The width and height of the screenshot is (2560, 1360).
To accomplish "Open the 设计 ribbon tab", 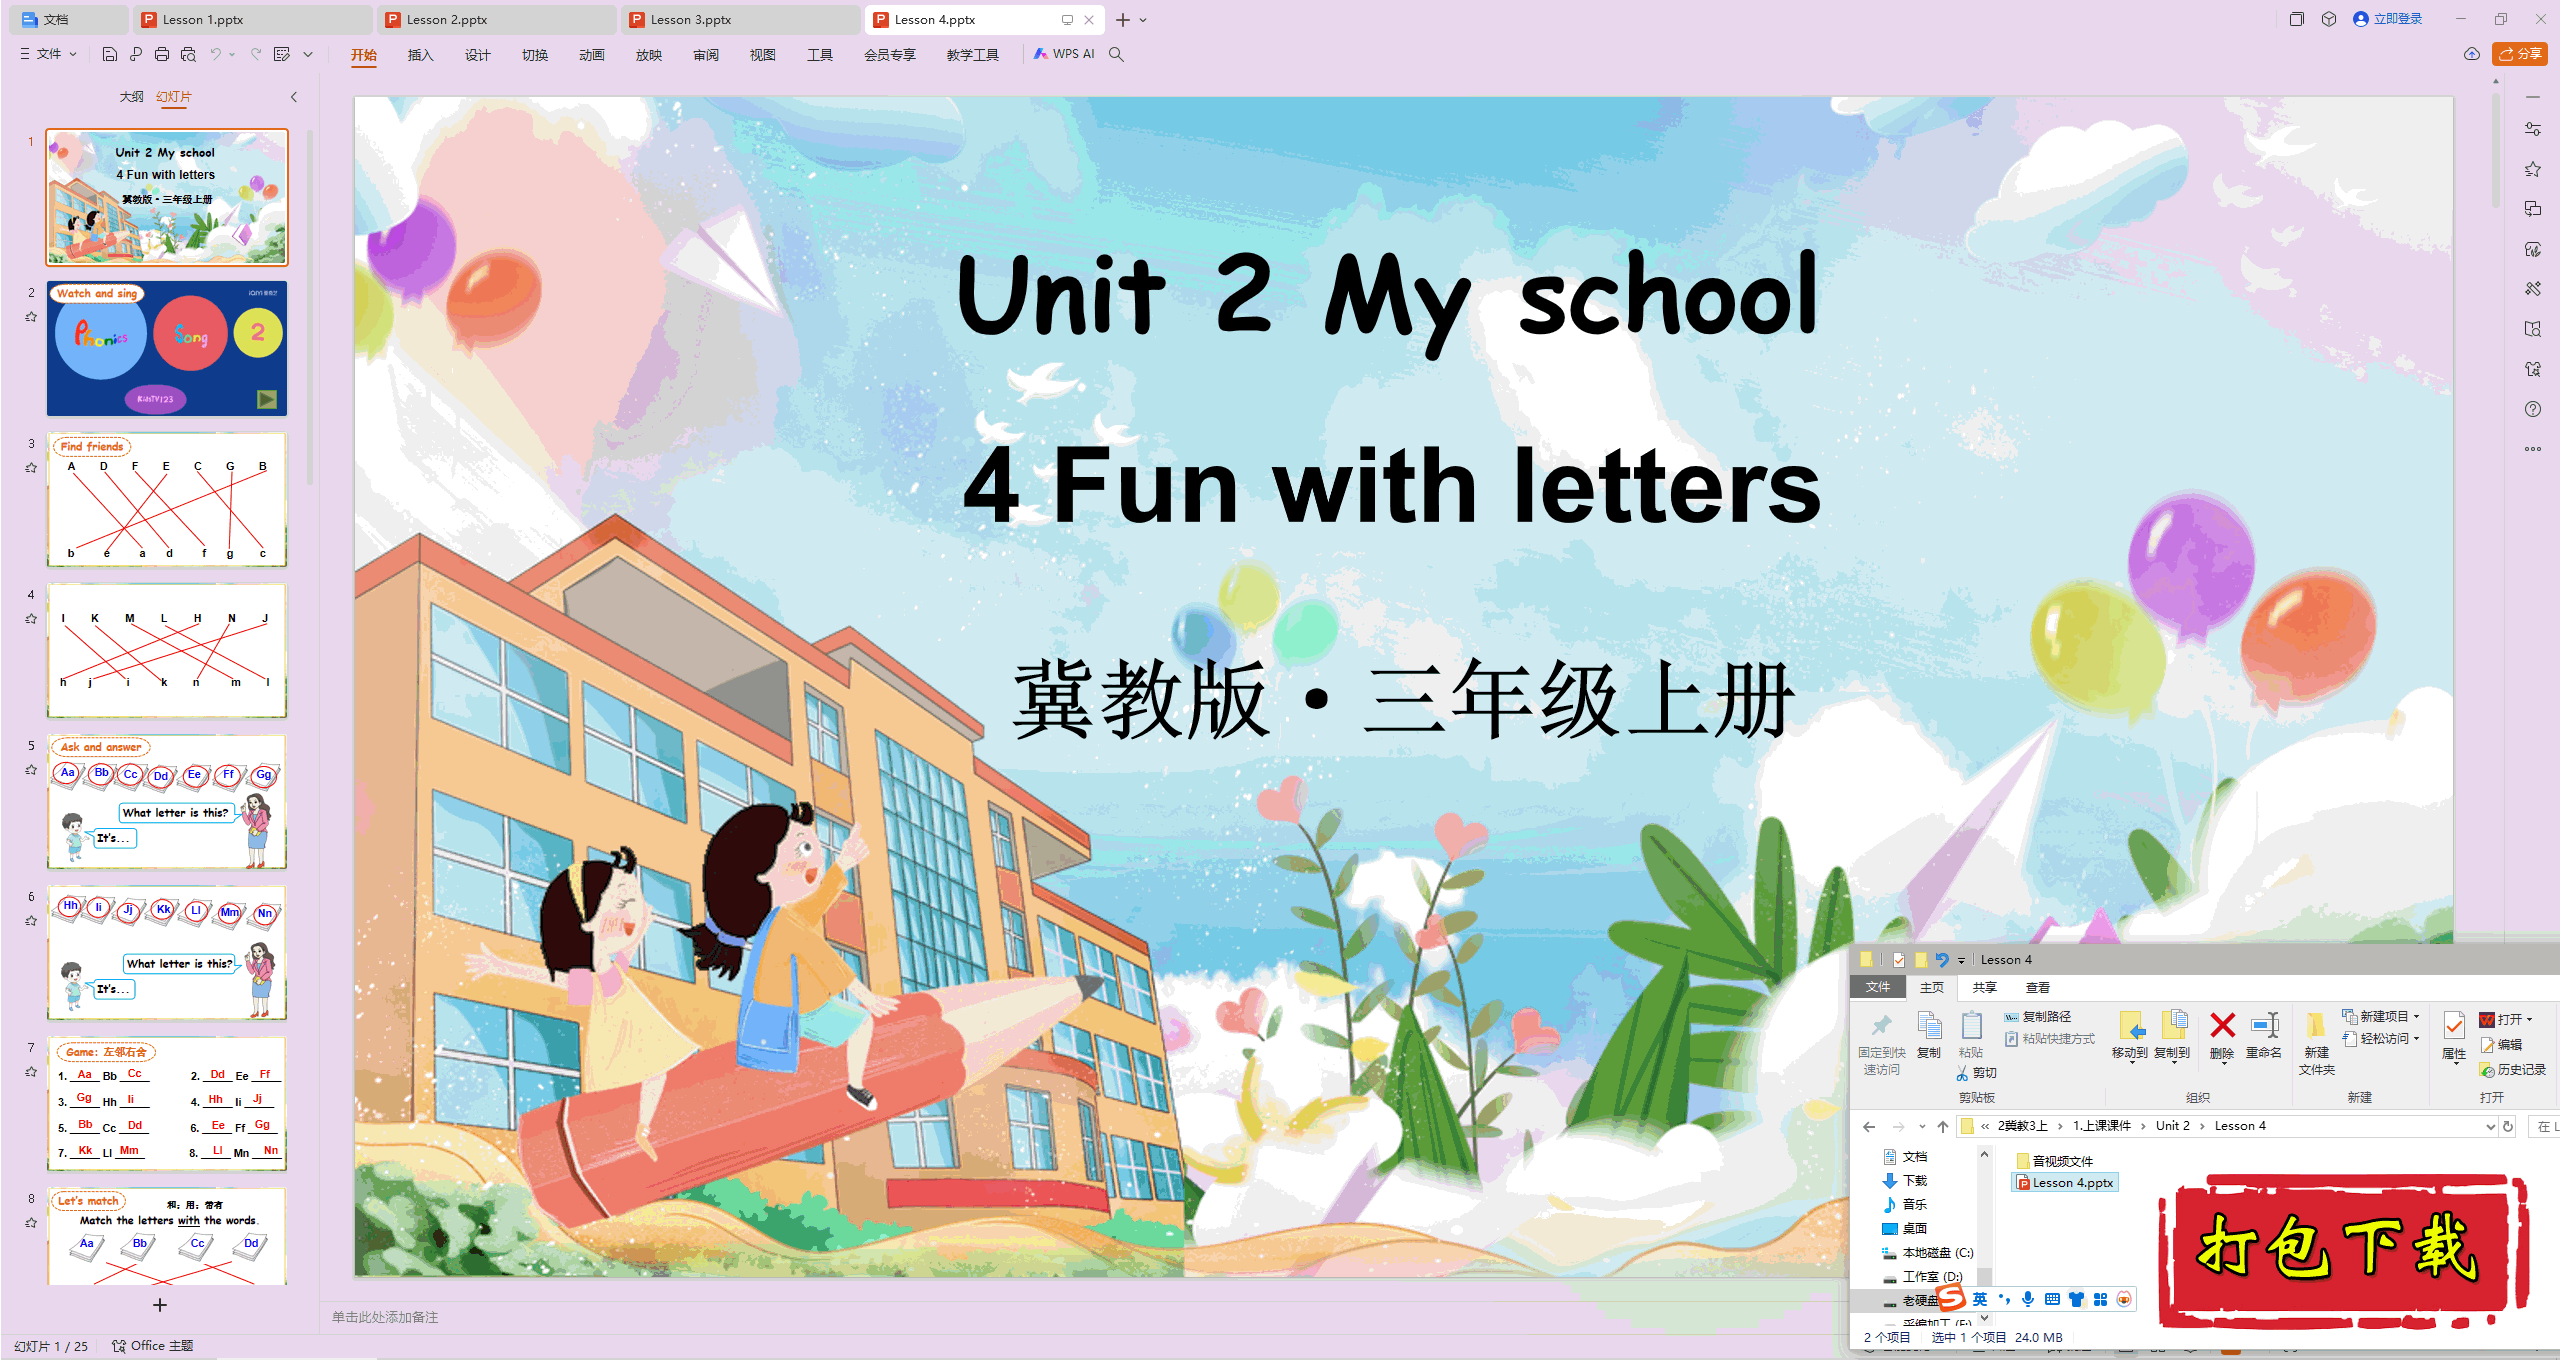I will tap(477, 55).
